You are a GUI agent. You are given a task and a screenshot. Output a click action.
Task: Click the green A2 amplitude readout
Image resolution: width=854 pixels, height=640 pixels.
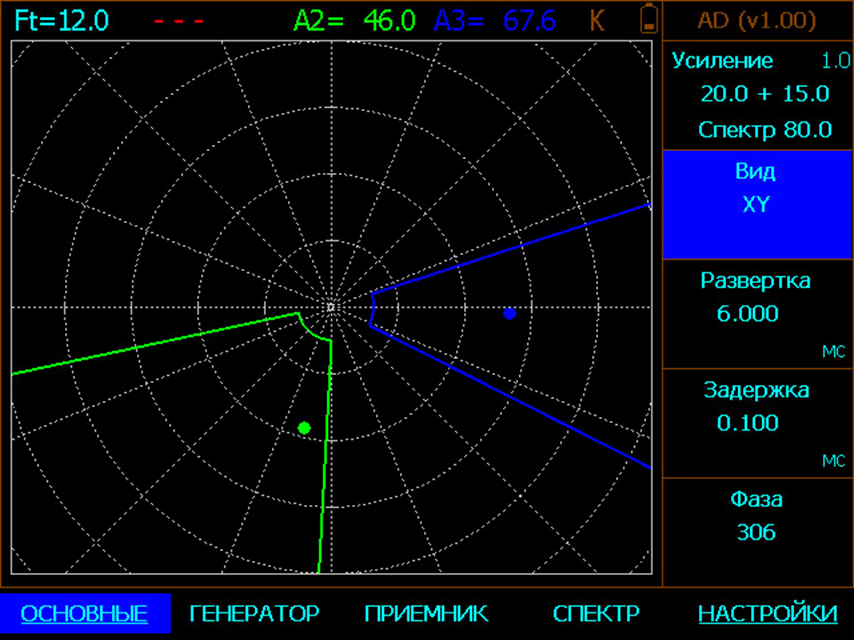point(355,21)
